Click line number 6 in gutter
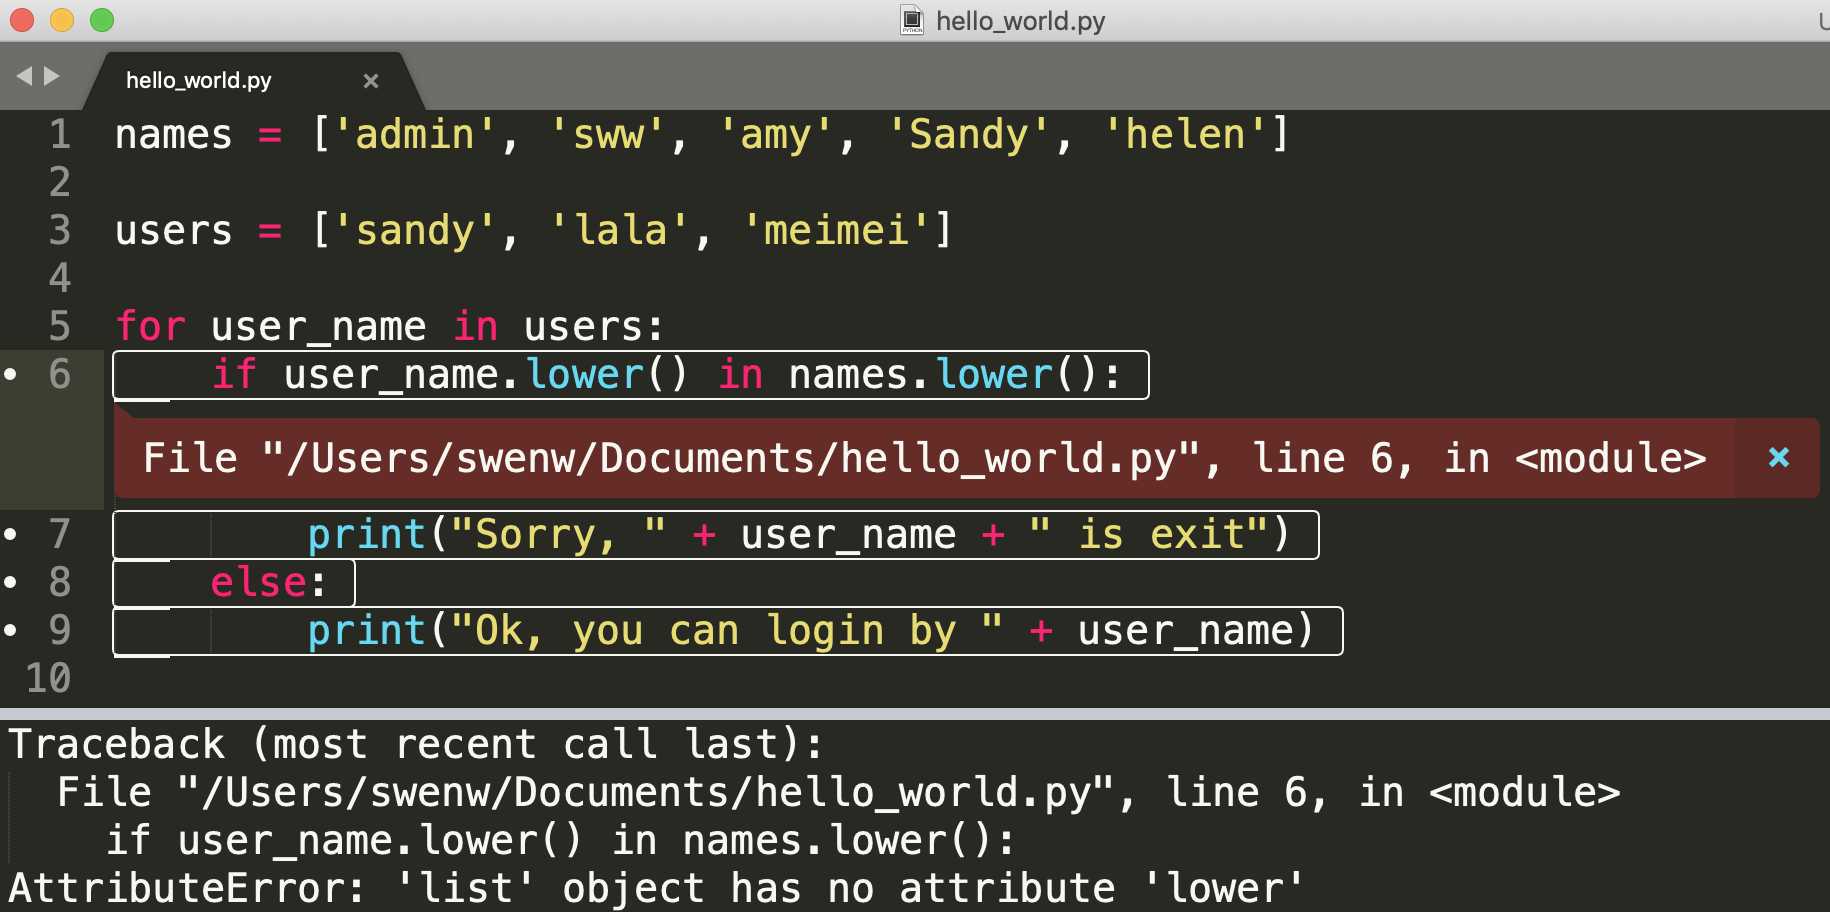Image resolution: width=1830 pixels, height=912 pixels. click(60, 374)
